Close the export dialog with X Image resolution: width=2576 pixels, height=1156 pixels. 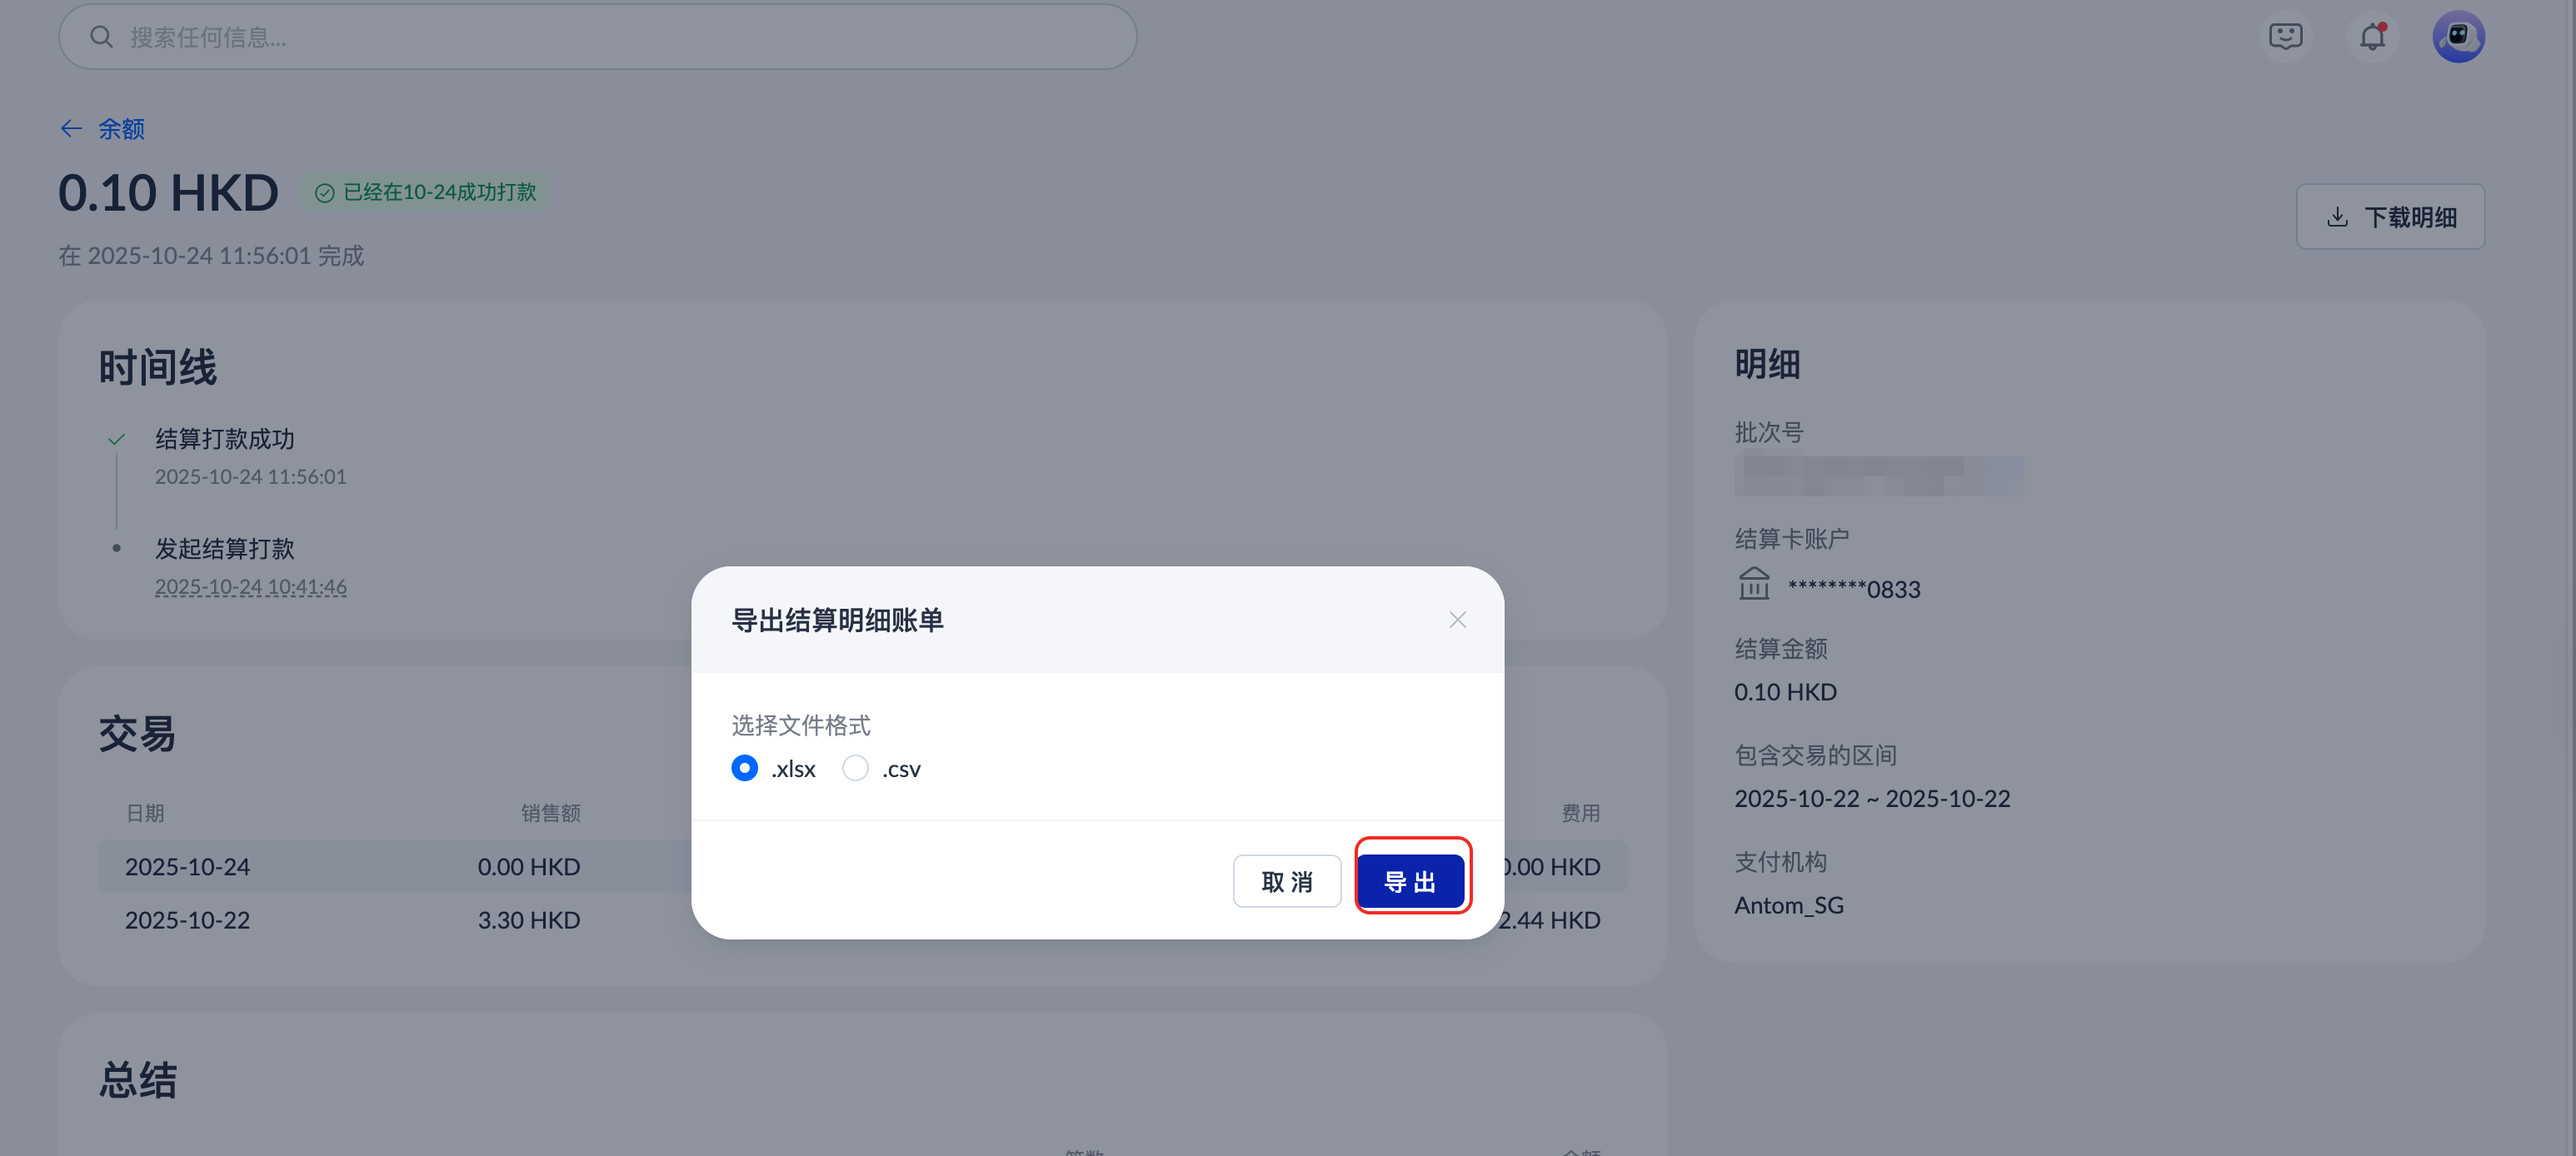tap(1457, 620)
